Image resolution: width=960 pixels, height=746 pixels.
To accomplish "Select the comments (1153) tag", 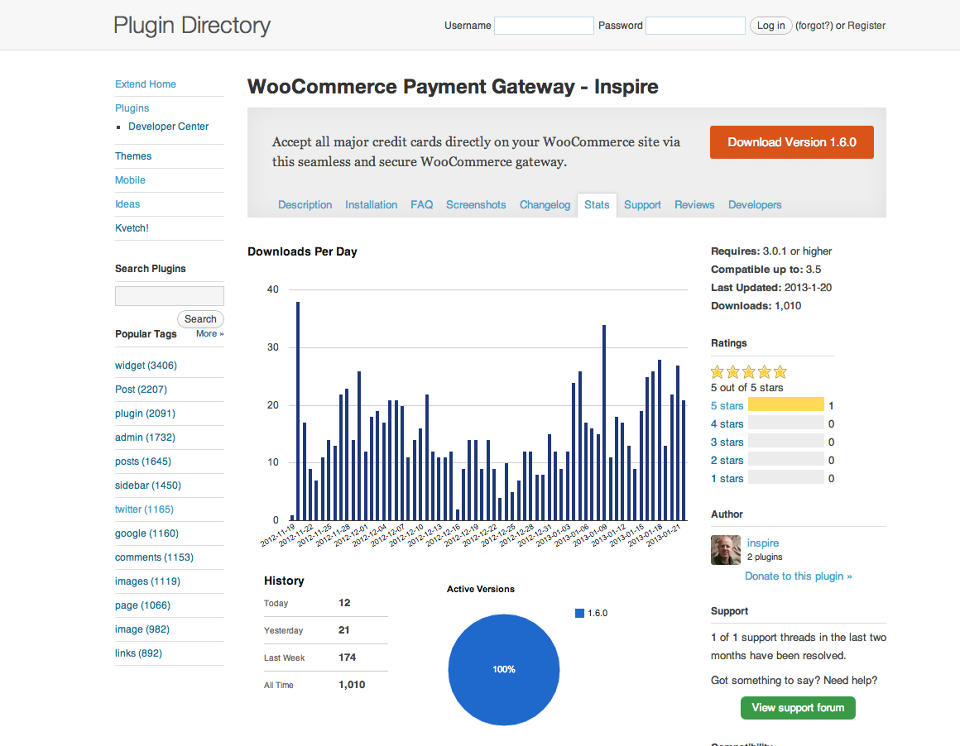I will click(154, 557).
